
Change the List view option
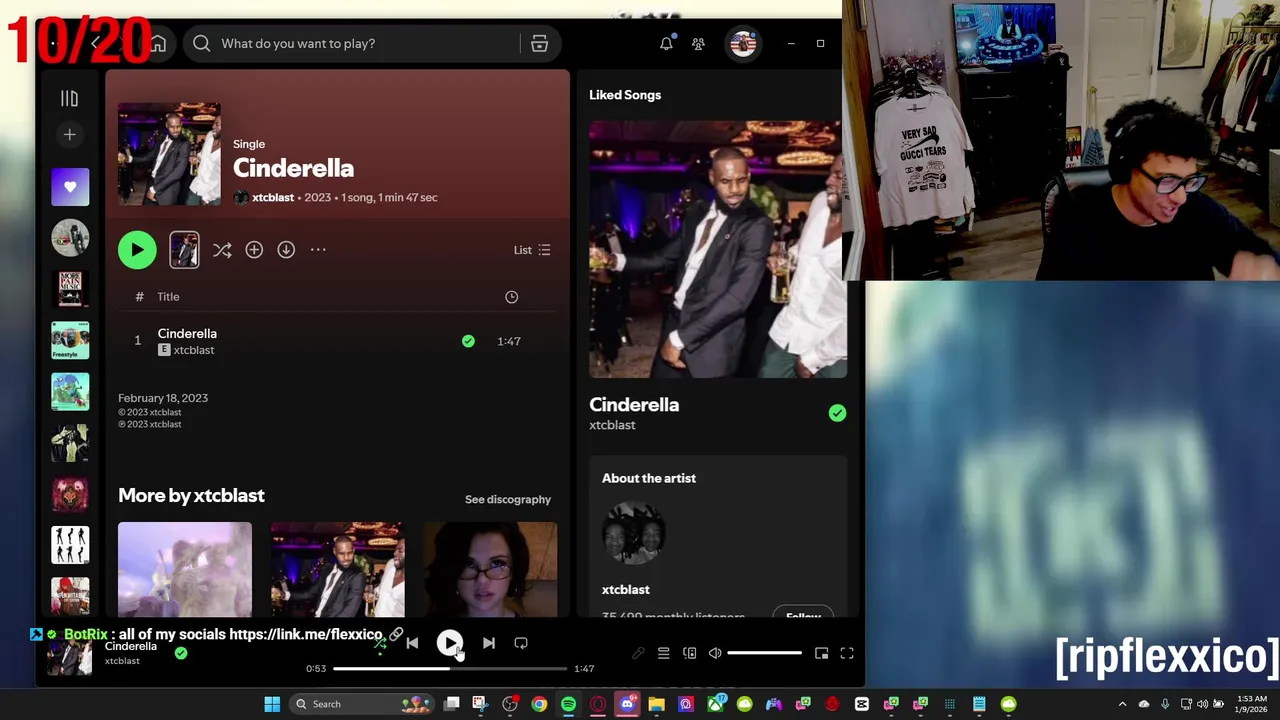tap(532, 250)
